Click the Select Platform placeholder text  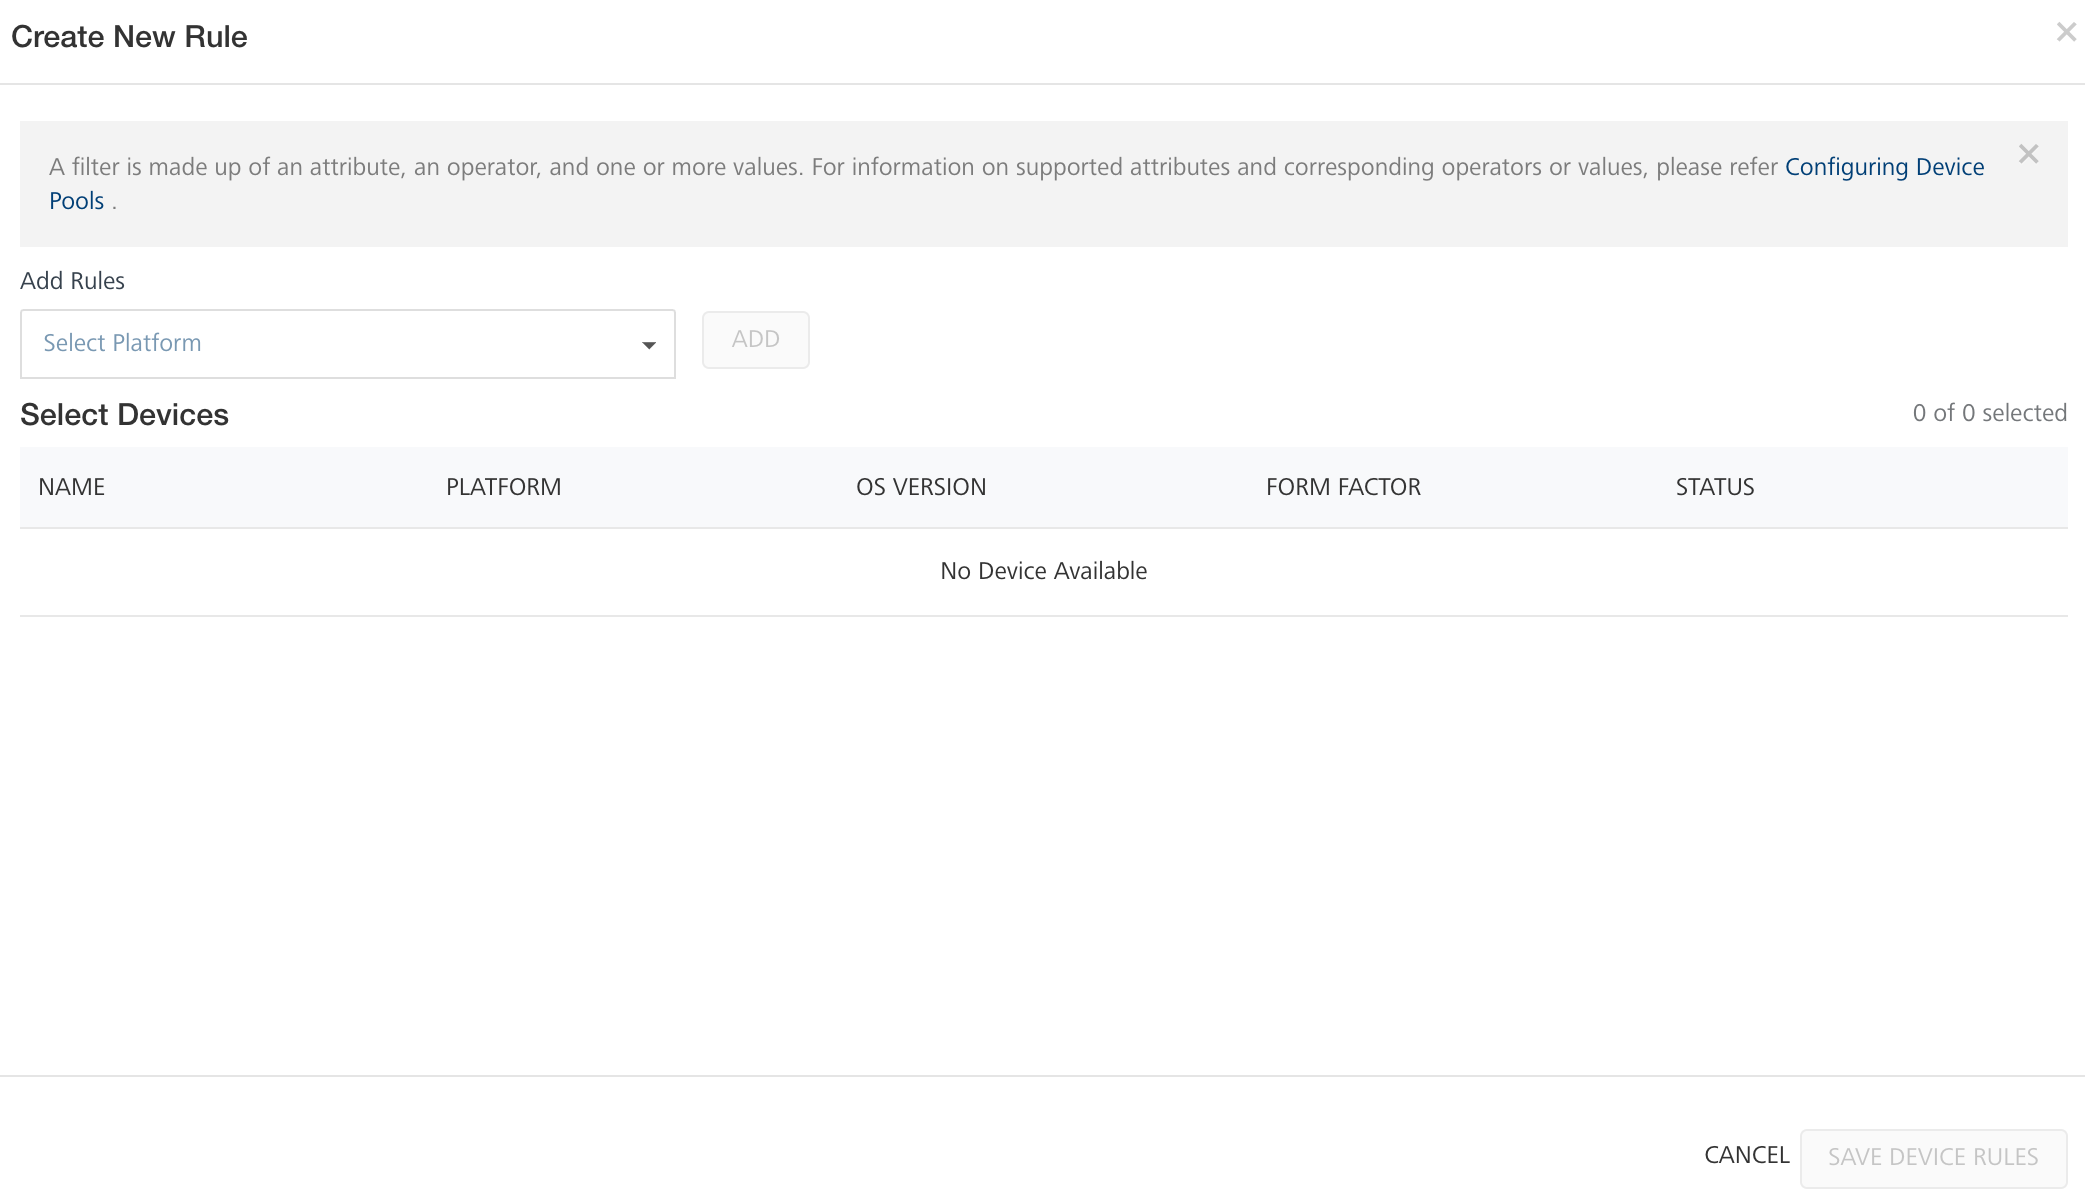pyautogui.click(x=122, y=343)
